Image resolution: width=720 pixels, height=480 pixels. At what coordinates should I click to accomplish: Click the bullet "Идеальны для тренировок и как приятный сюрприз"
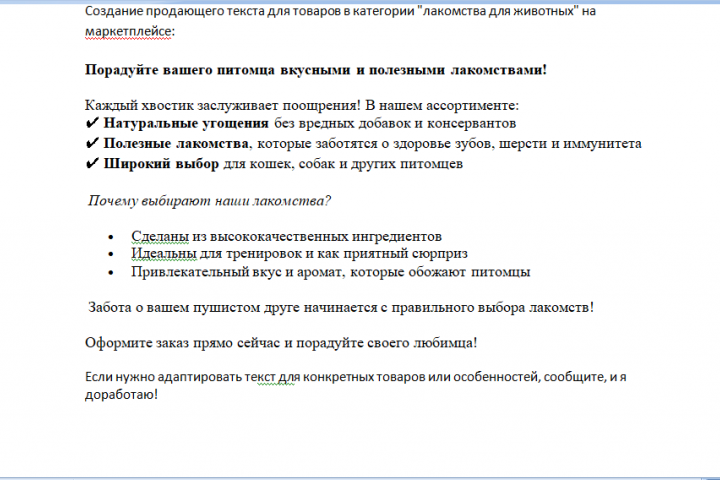(x=299, y=254)
